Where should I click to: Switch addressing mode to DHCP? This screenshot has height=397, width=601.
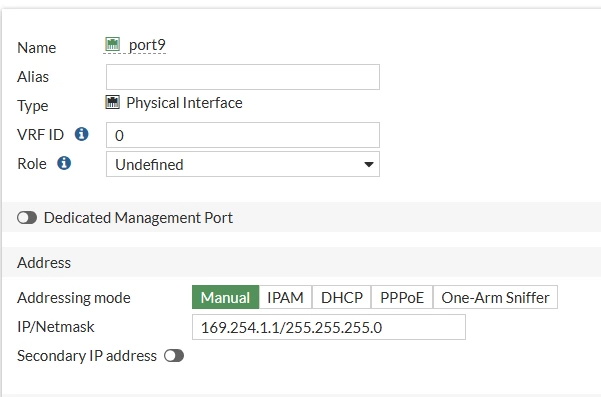(x=342, y=297)
